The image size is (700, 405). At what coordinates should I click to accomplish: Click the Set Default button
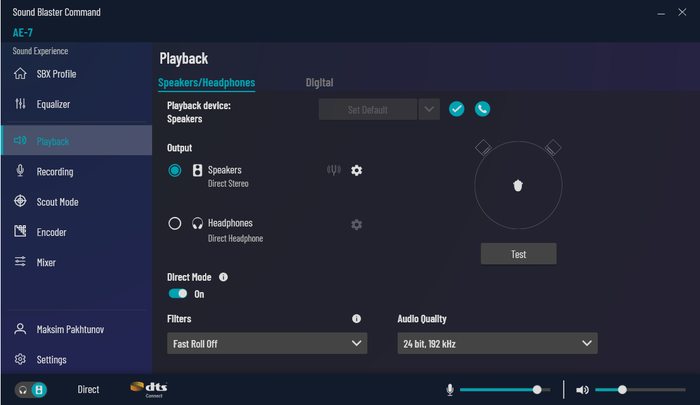(368, 109)
